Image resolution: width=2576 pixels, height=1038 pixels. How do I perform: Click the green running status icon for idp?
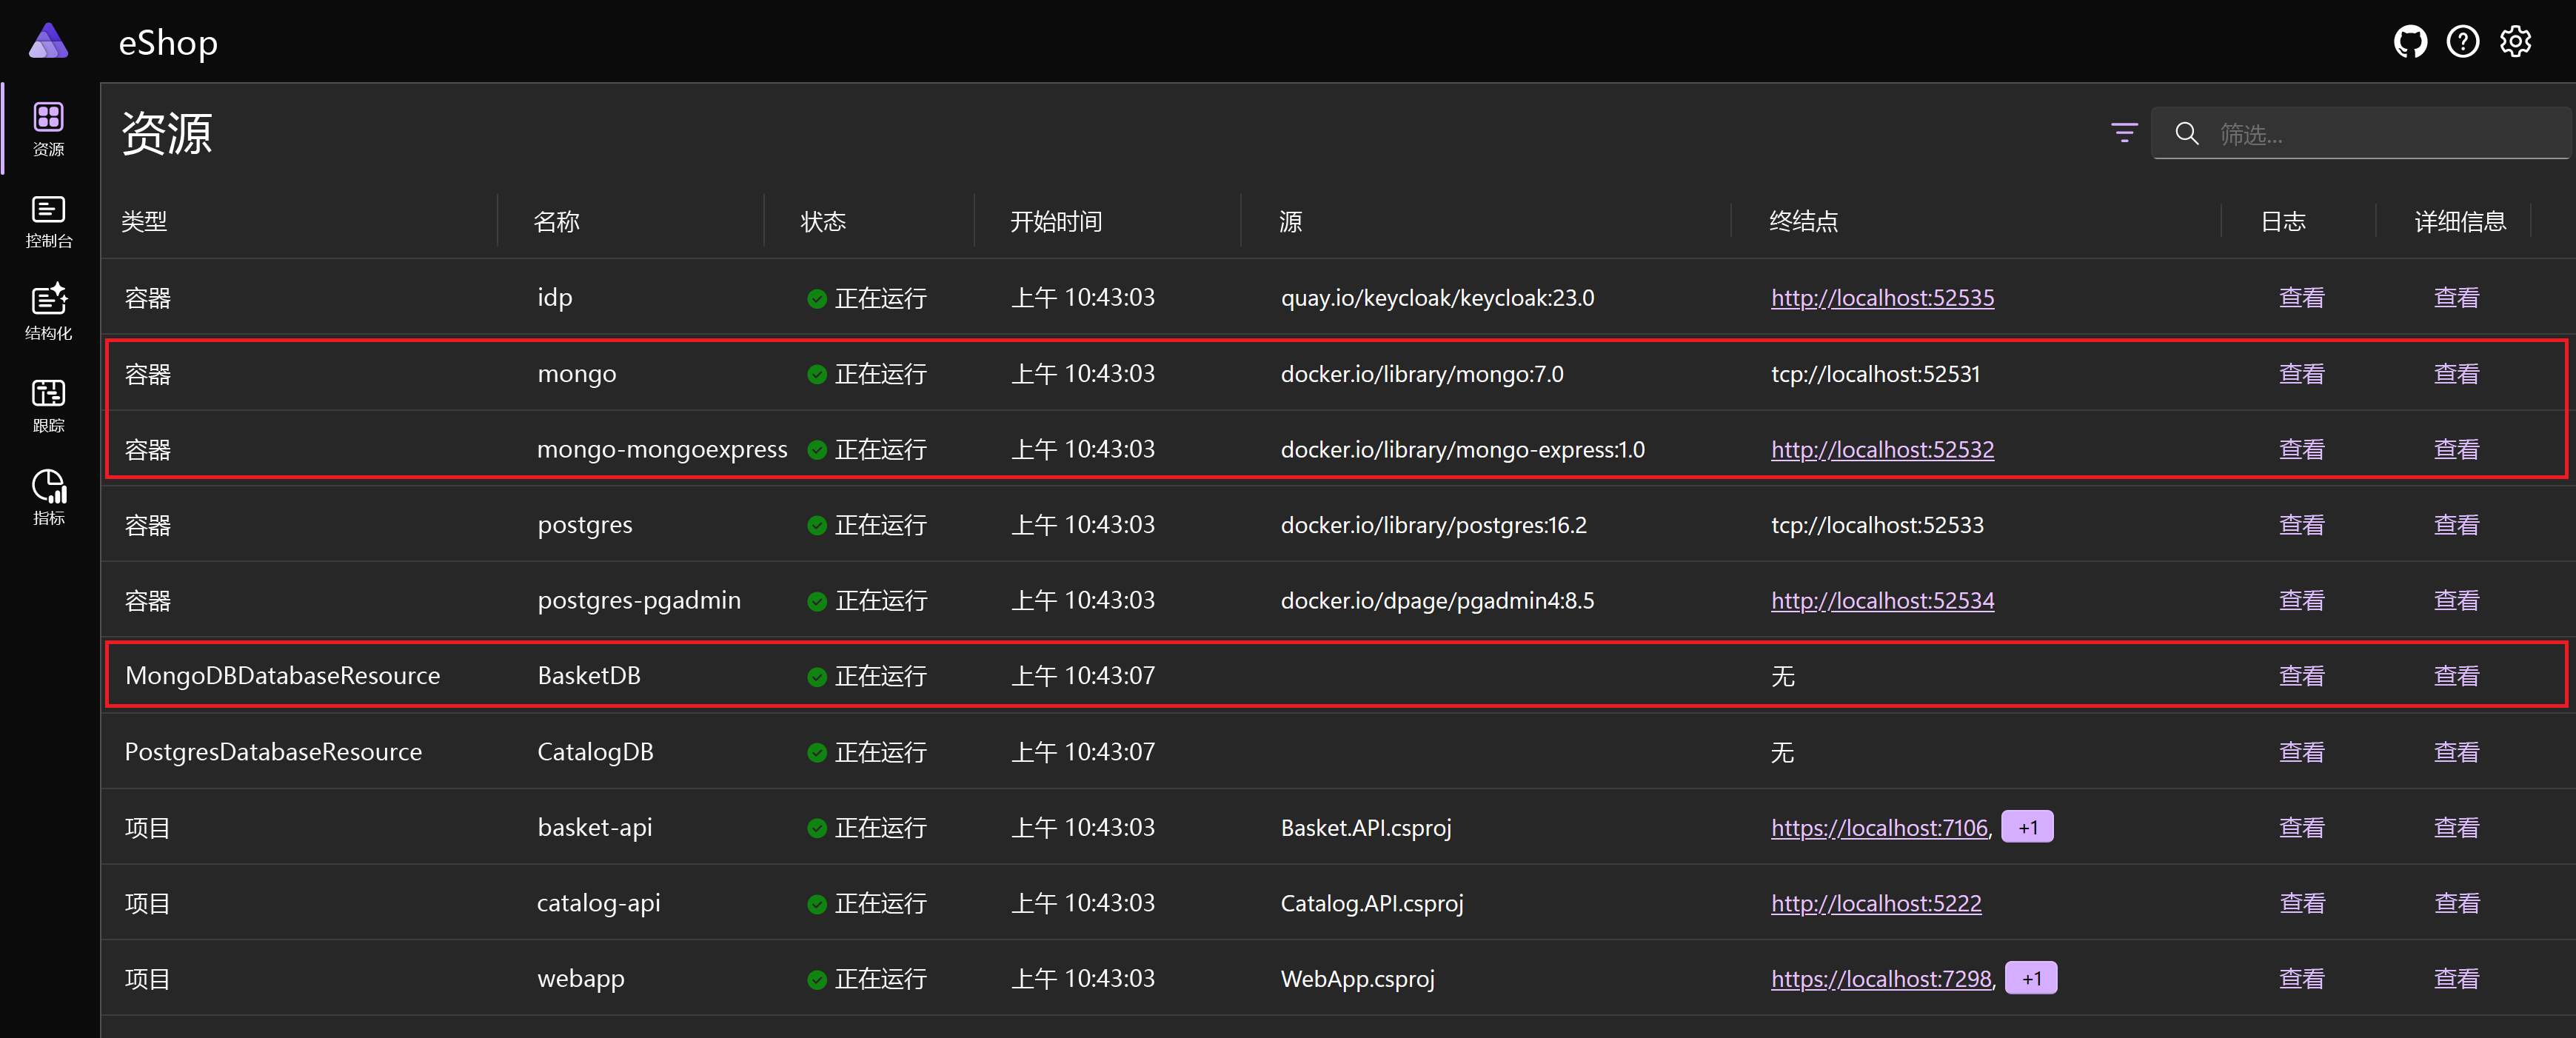click(816, 299)
